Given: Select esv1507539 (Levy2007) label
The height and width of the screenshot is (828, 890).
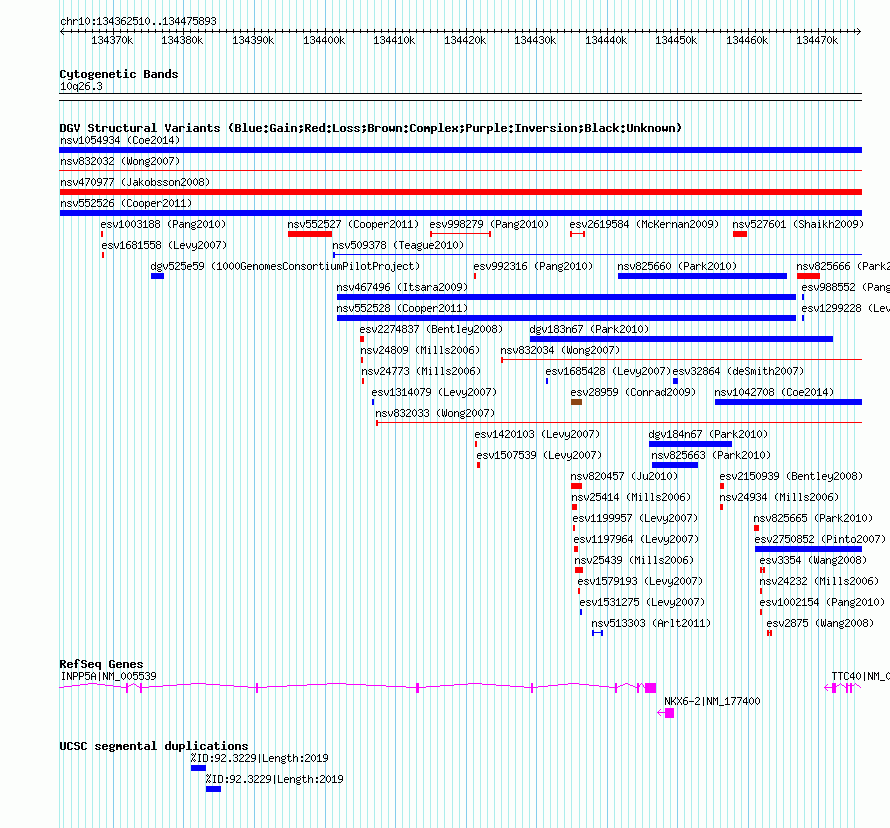Looking at the screenshot, I should pyautogui.click(x=539, y=455).
